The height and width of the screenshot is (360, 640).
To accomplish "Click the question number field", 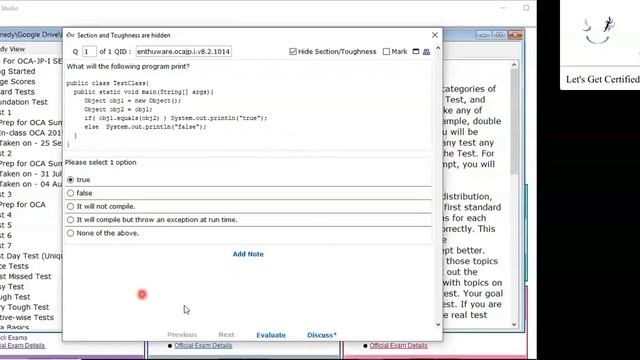I will (89, 51).
